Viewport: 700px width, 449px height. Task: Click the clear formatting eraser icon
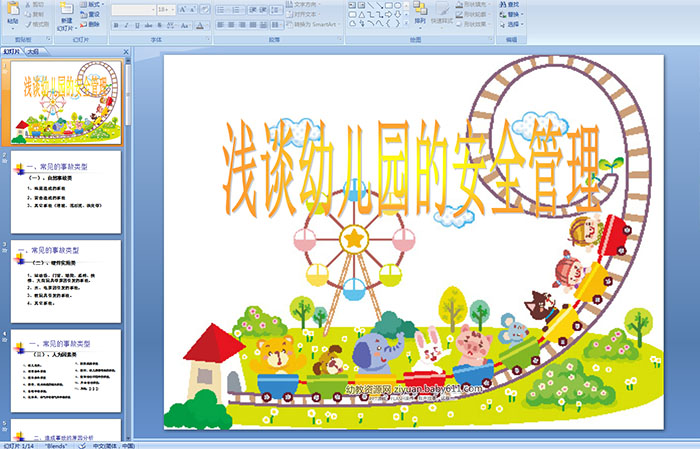pyautogui.click(x=205, y=9)
